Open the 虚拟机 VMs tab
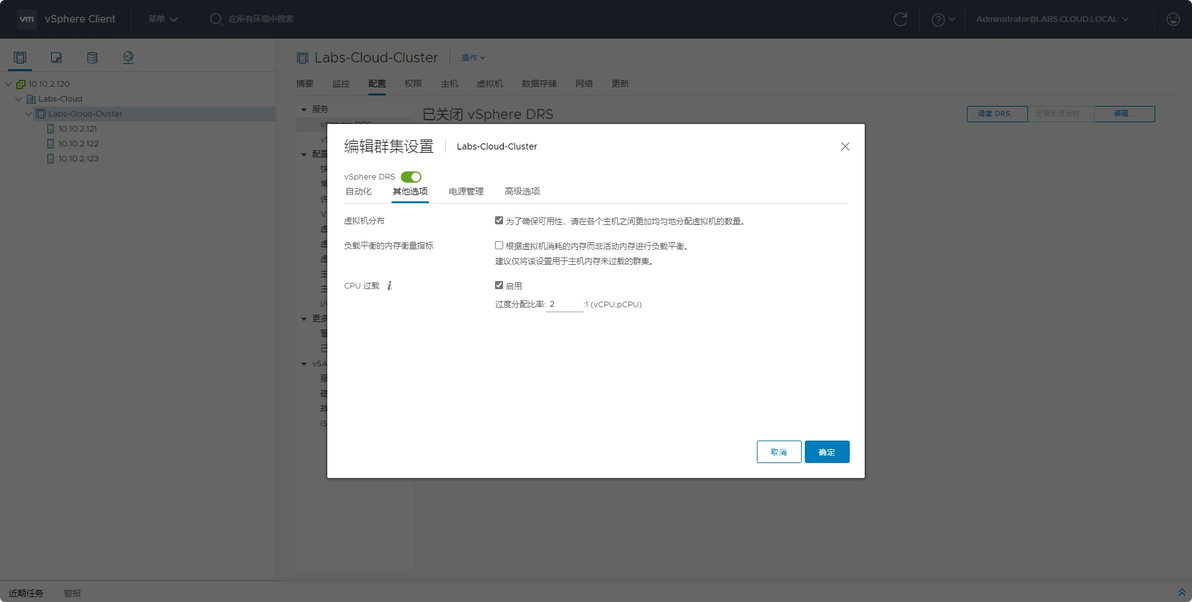1192x602 pixels. [490, 84]
